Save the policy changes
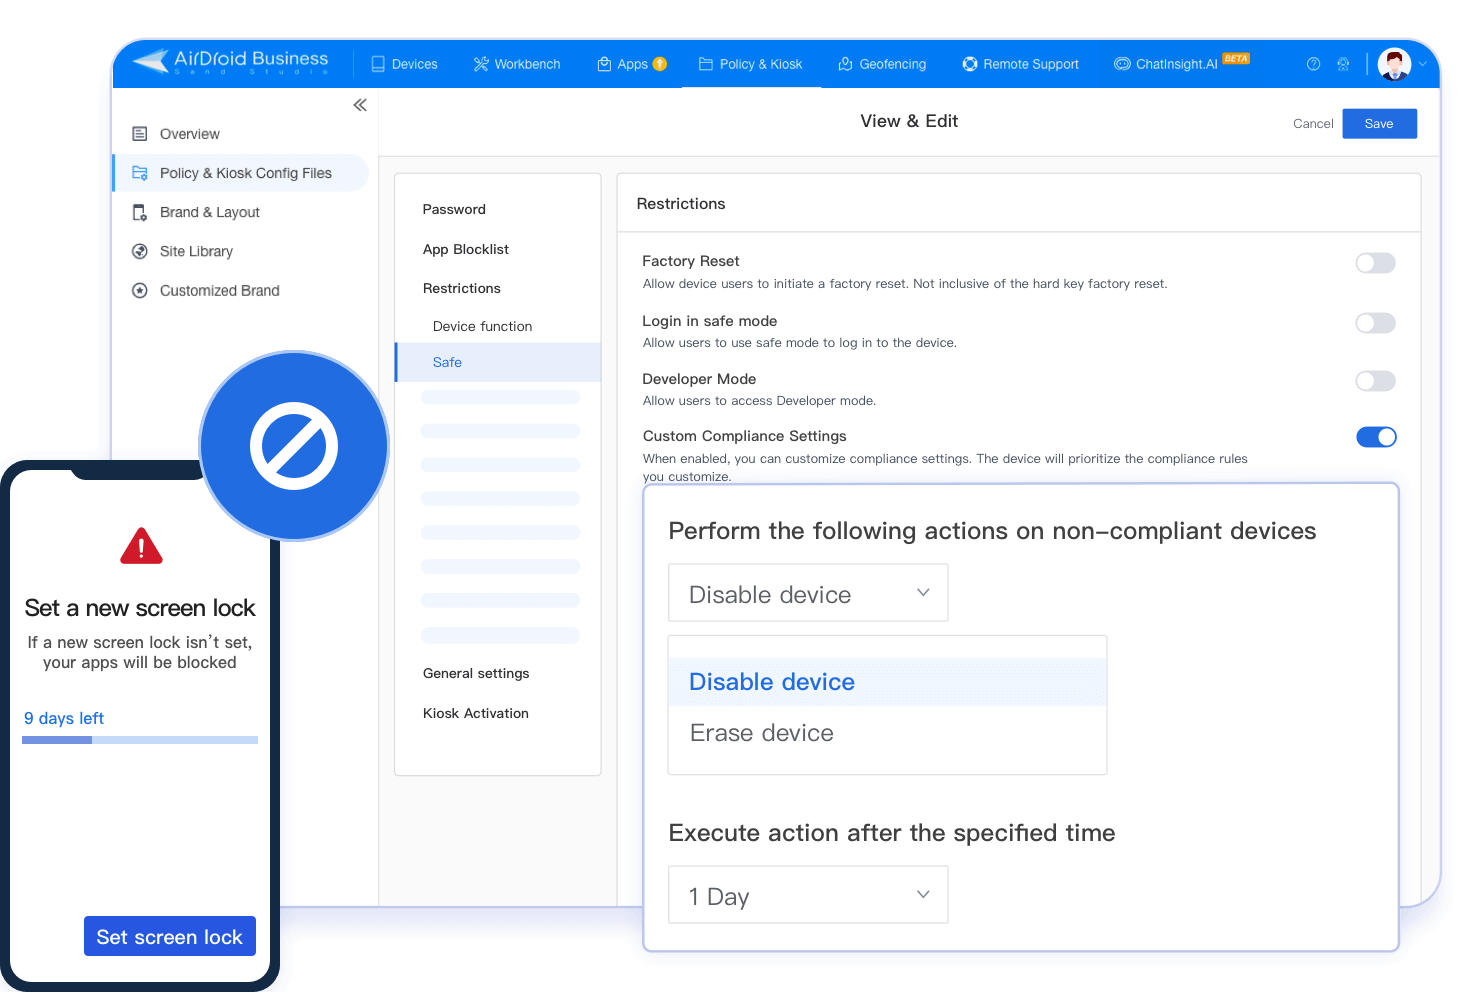 (x=1379, y=123)
